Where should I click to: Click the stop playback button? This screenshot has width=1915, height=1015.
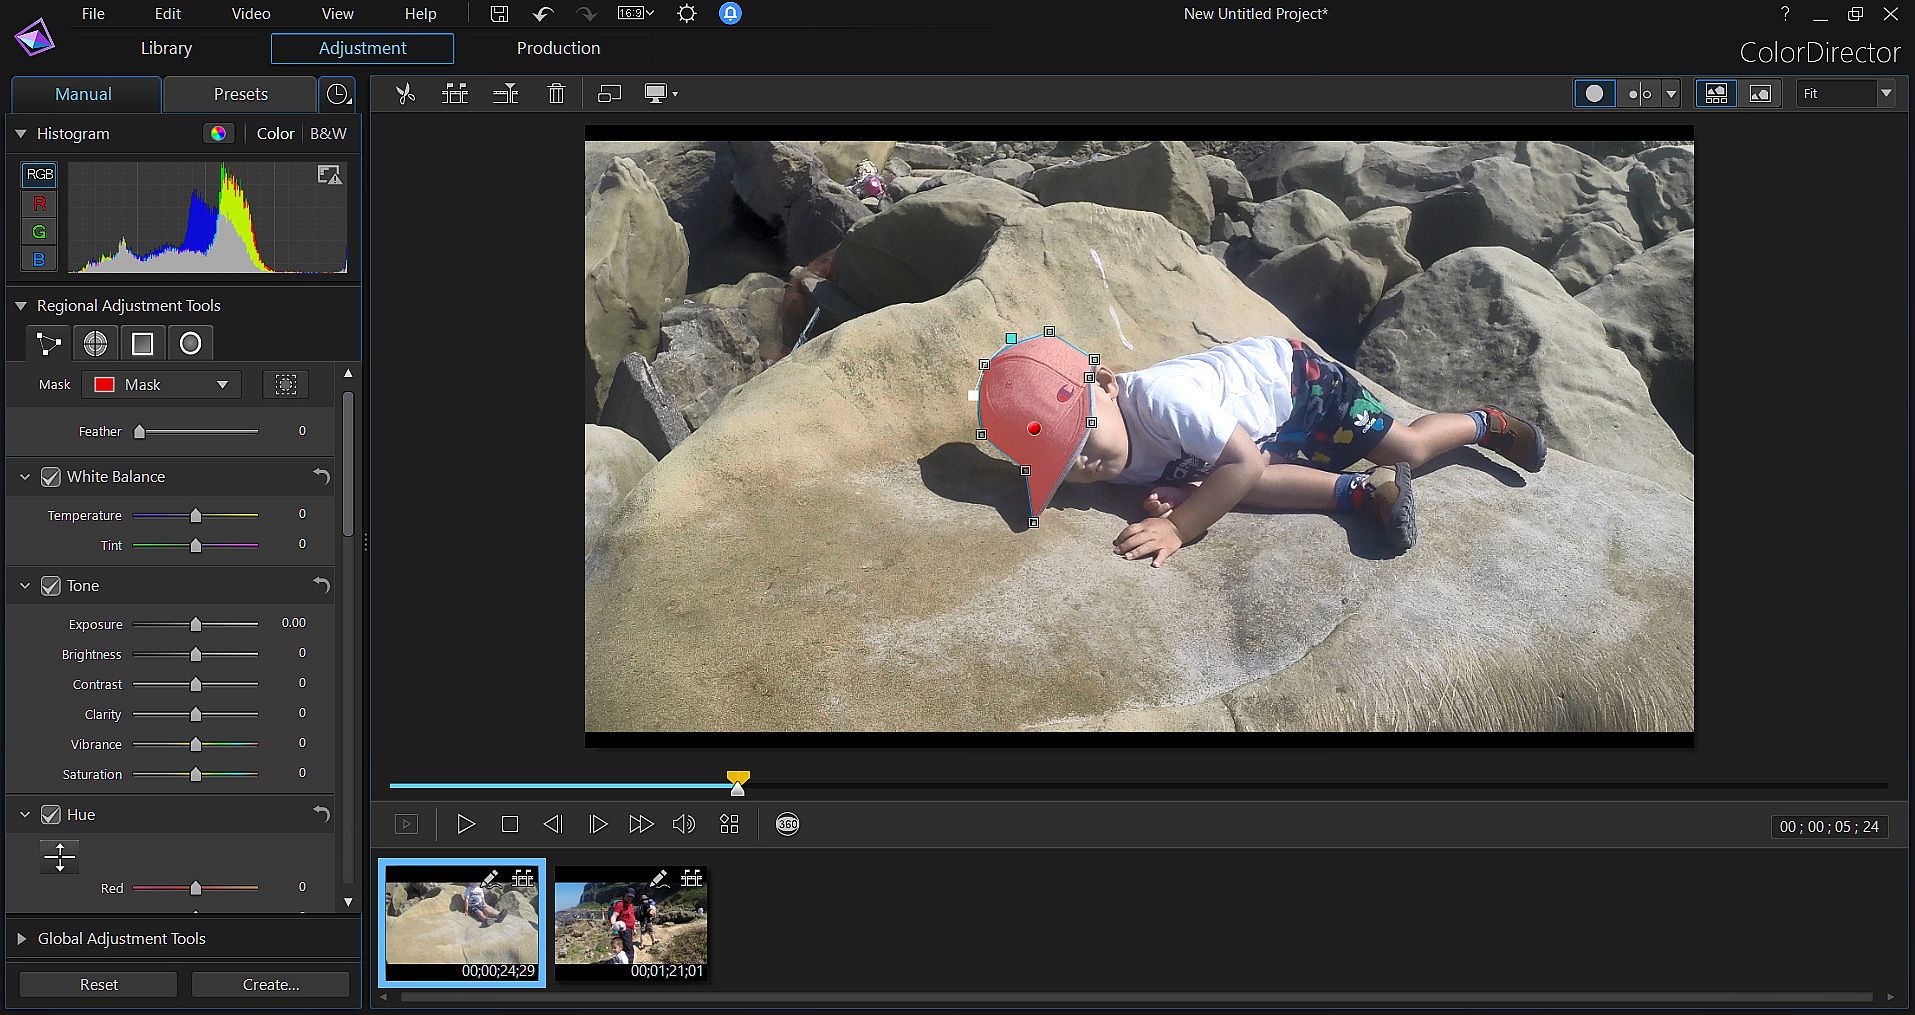[x=509, y=824]
